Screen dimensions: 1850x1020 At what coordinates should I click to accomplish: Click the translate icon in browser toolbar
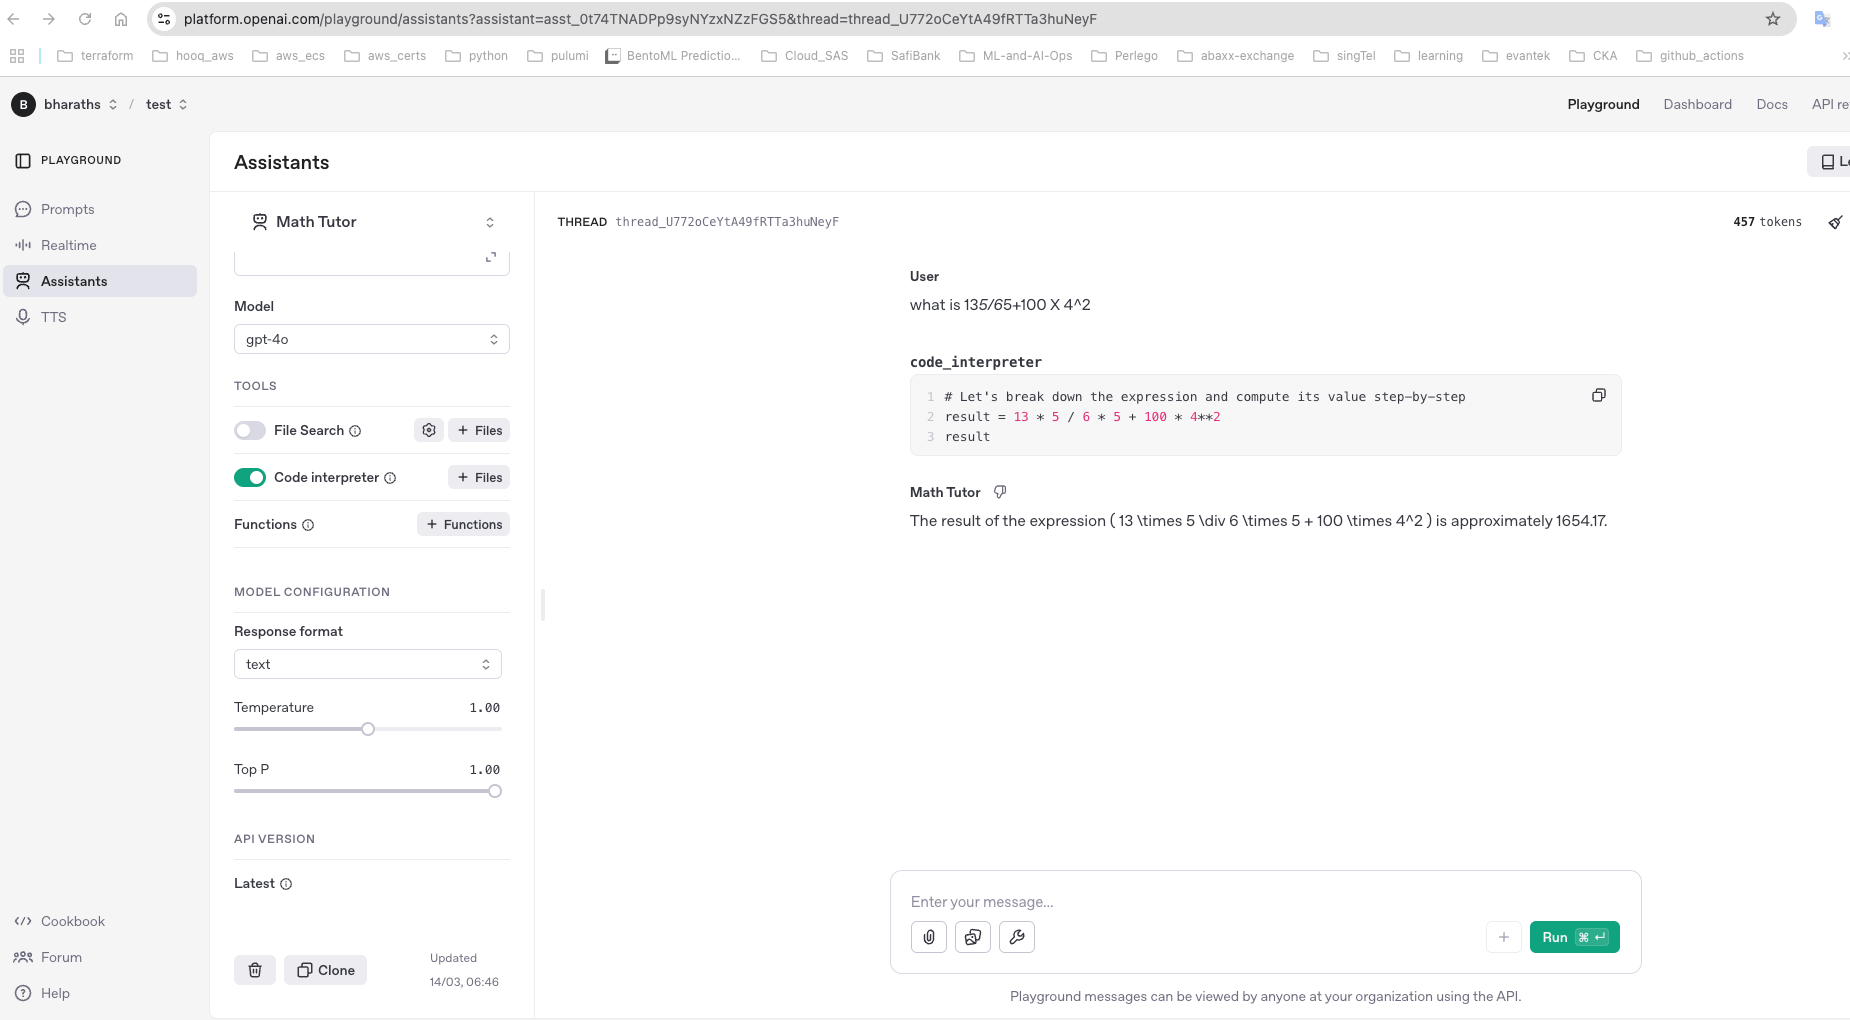coord(1822,19)
